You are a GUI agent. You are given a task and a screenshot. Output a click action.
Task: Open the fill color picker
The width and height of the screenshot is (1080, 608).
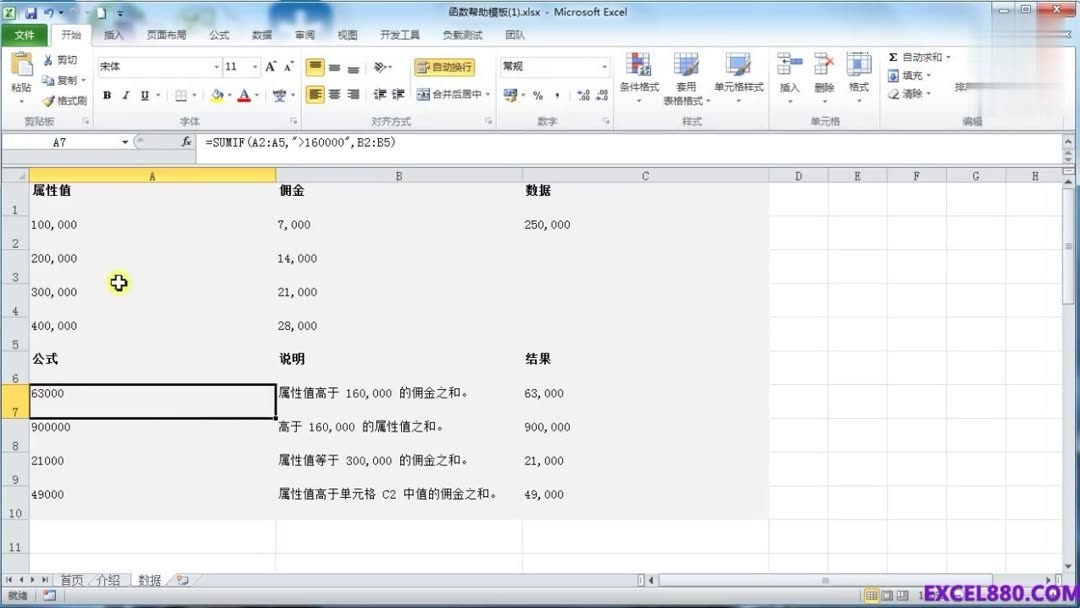click(216, 94)
